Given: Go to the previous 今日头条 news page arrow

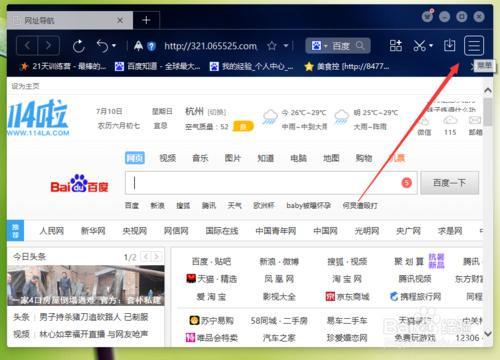Looking at the screenshot, I should pyautogui.click(x=146, y=257).
